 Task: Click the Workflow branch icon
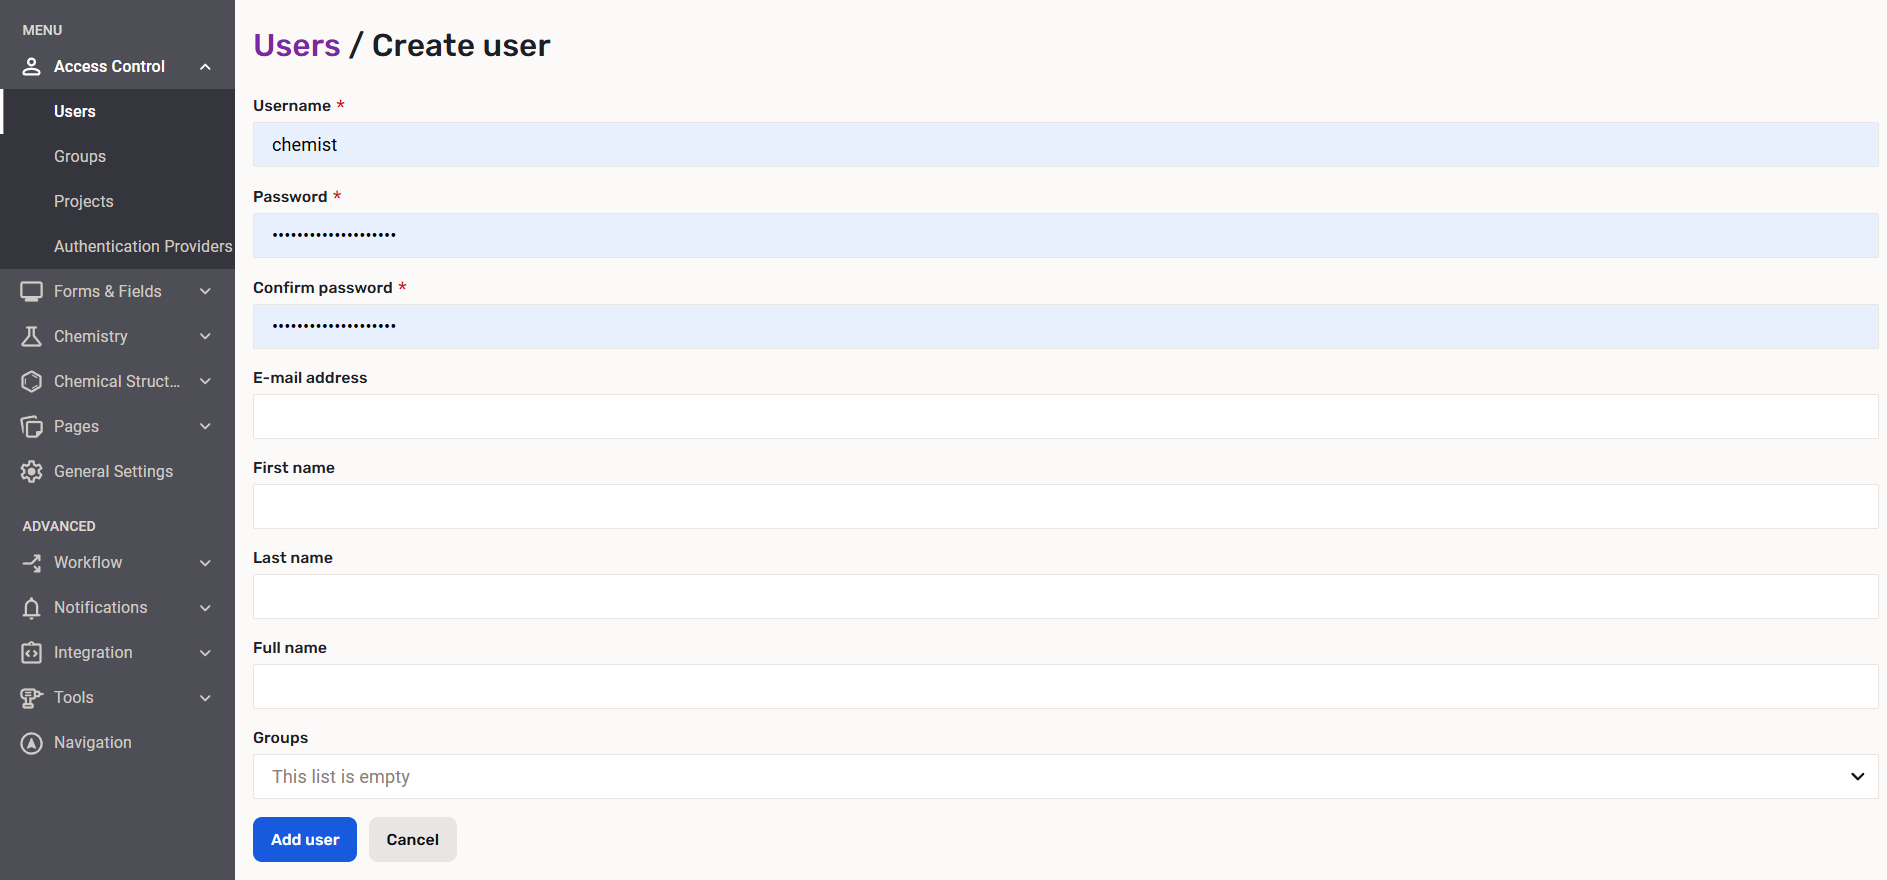click(x=30, y=562)
